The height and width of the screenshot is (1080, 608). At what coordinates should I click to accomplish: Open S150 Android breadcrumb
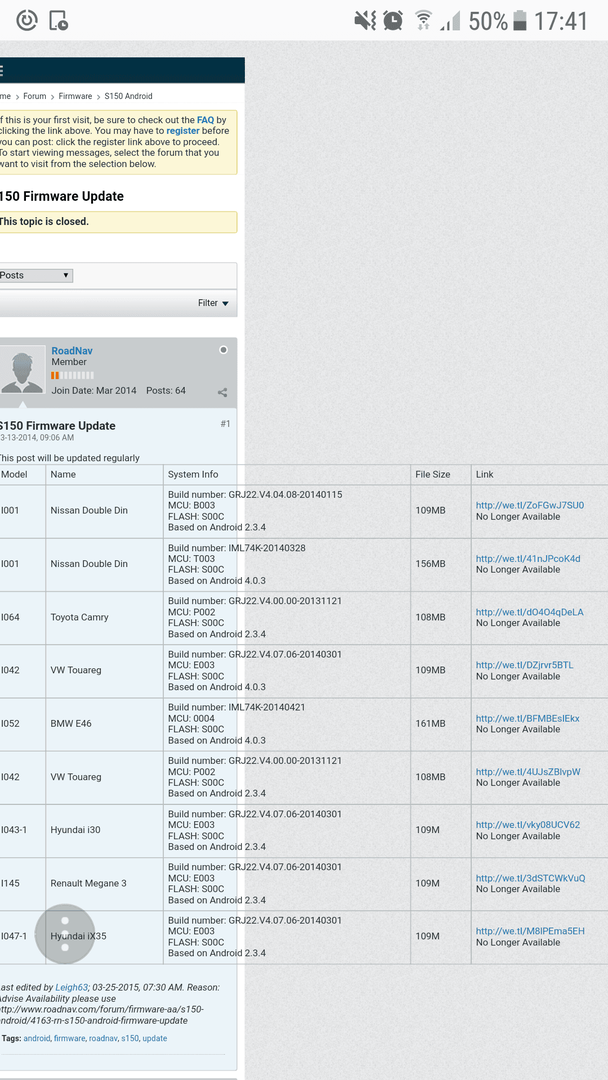pyautogui.click(x=128, y=96)
